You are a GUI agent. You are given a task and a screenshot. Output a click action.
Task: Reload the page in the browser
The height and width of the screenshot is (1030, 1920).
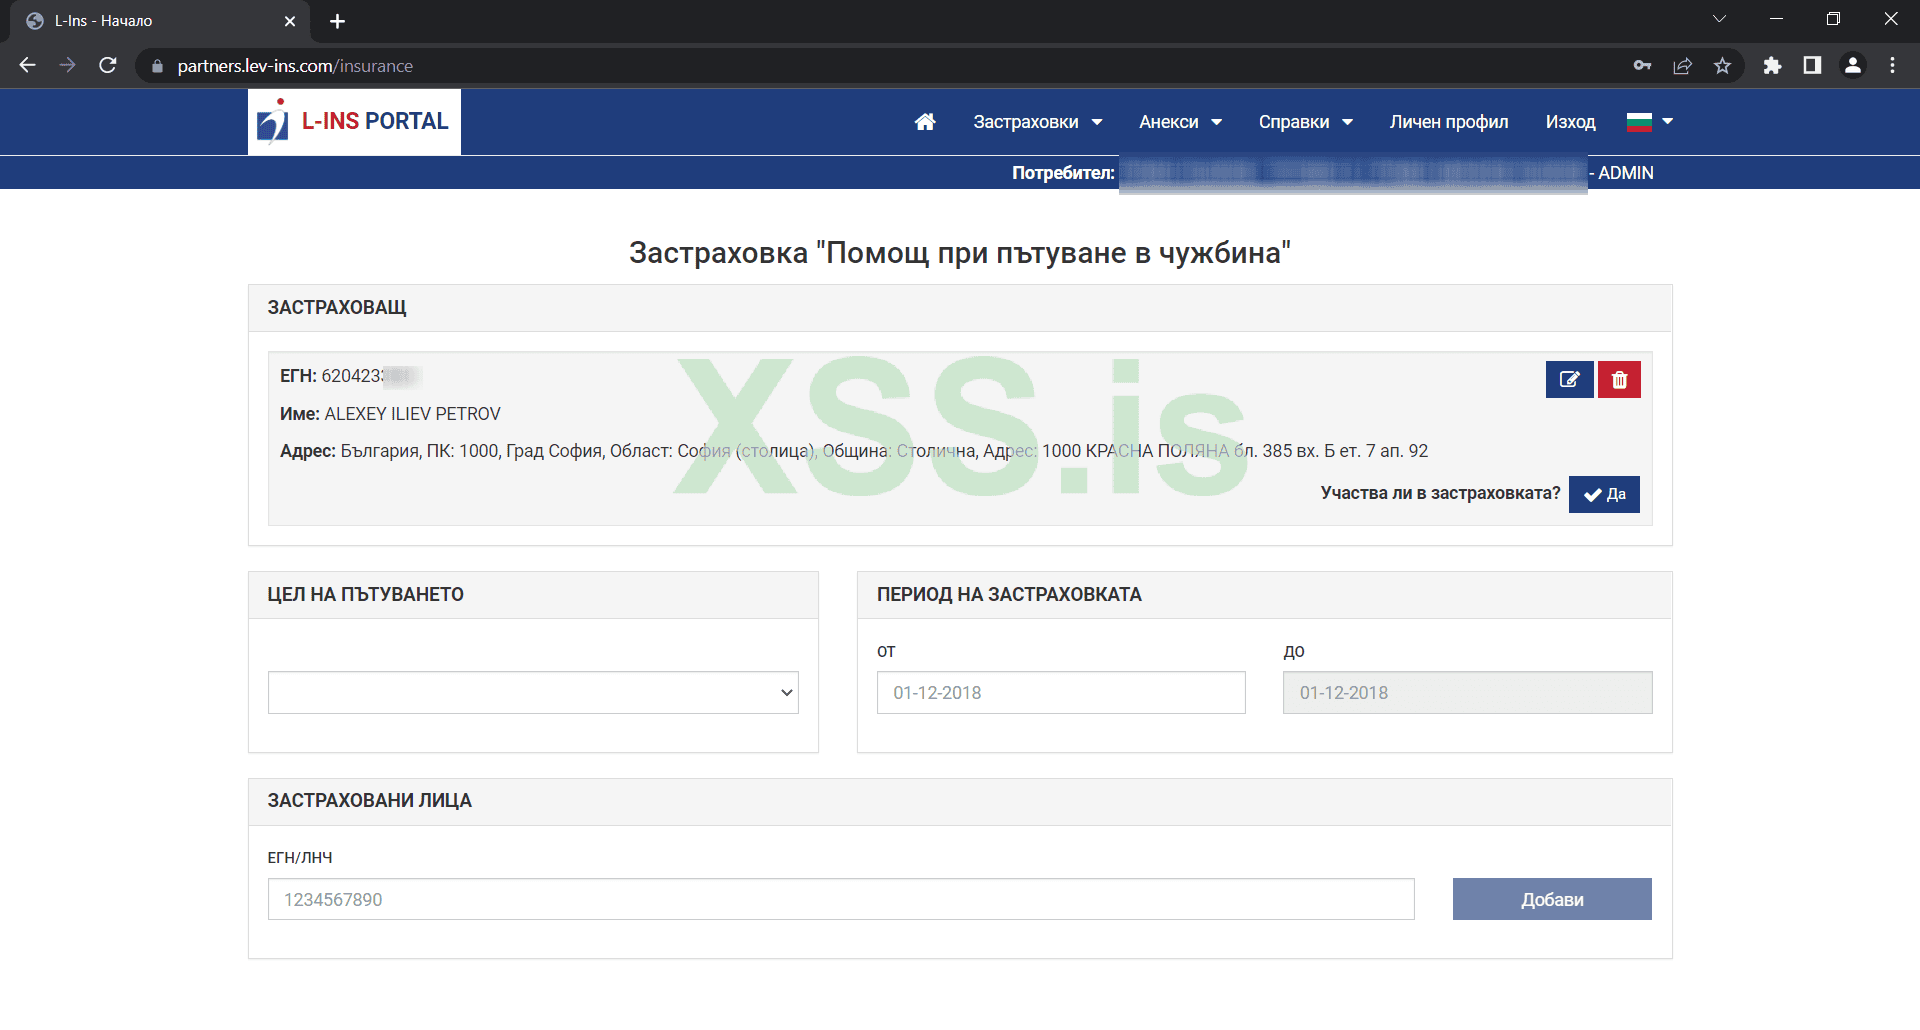108,66
